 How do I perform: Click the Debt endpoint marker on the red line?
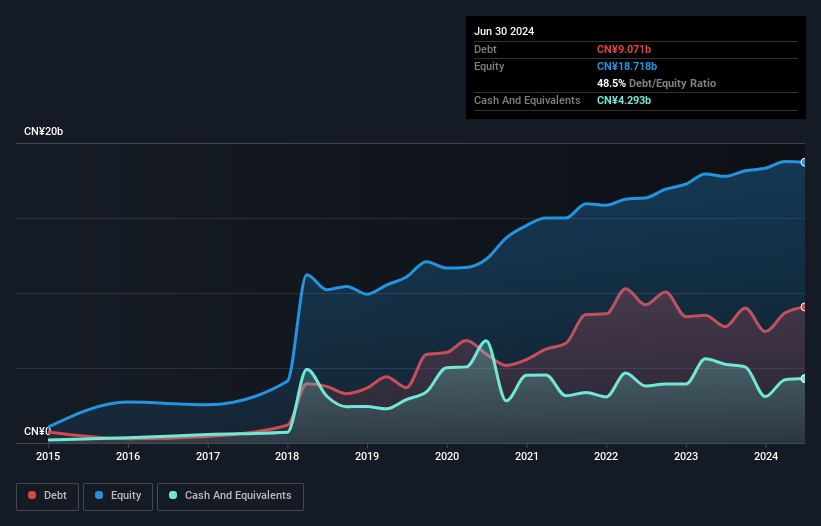point(804,307)
